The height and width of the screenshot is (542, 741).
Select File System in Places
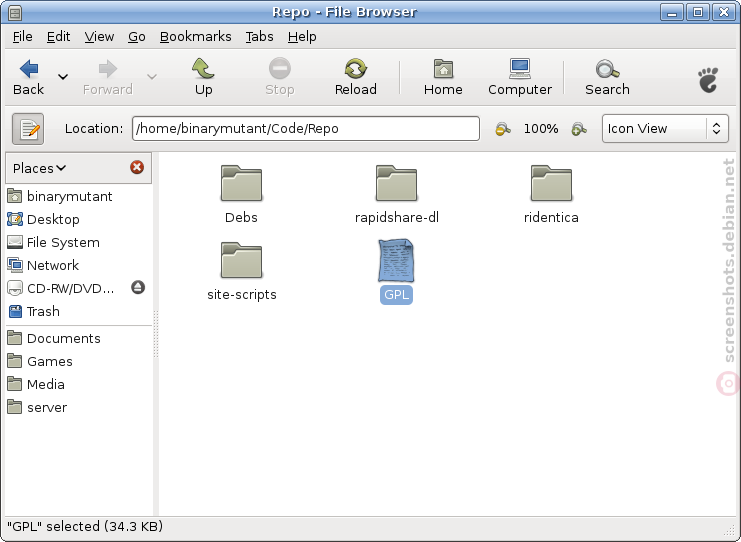[78, 242]
